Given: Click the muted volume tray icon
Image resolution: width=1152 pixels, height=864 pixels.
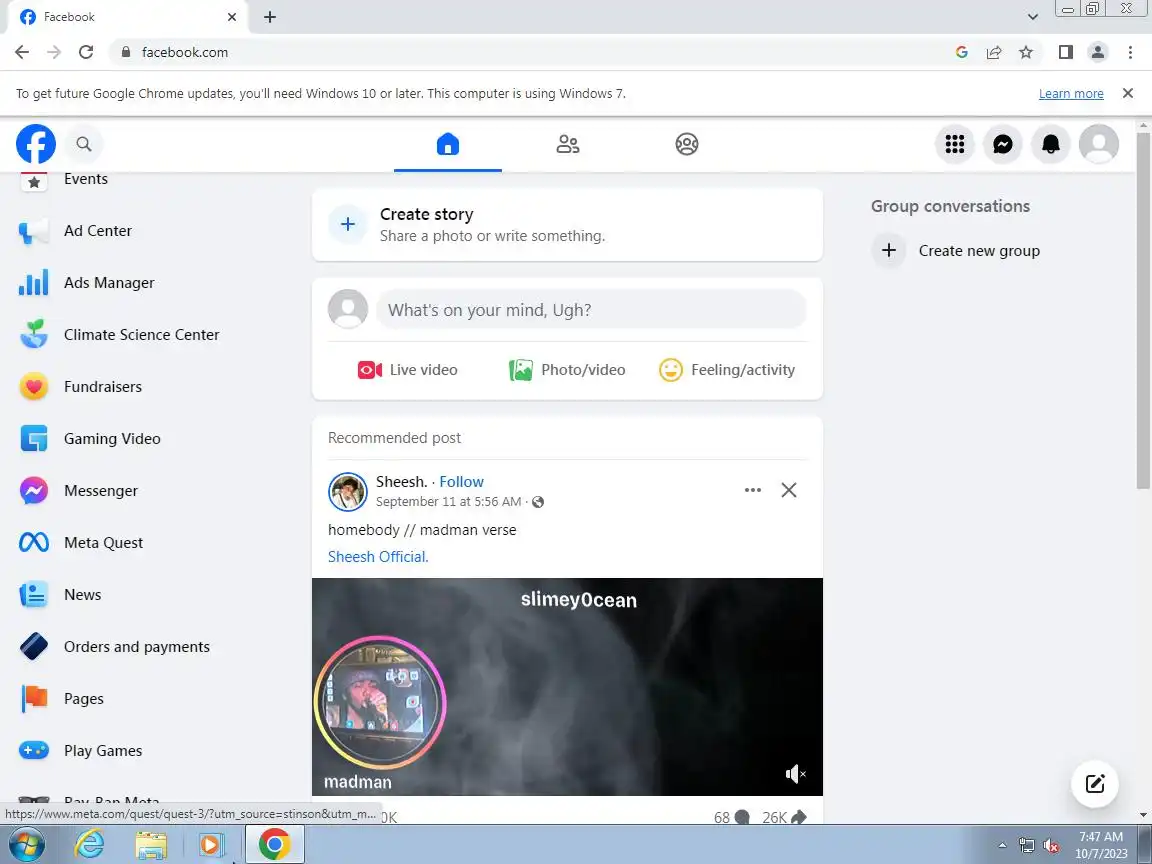Looking at the screenshot, I should (x=1051, y=846).
